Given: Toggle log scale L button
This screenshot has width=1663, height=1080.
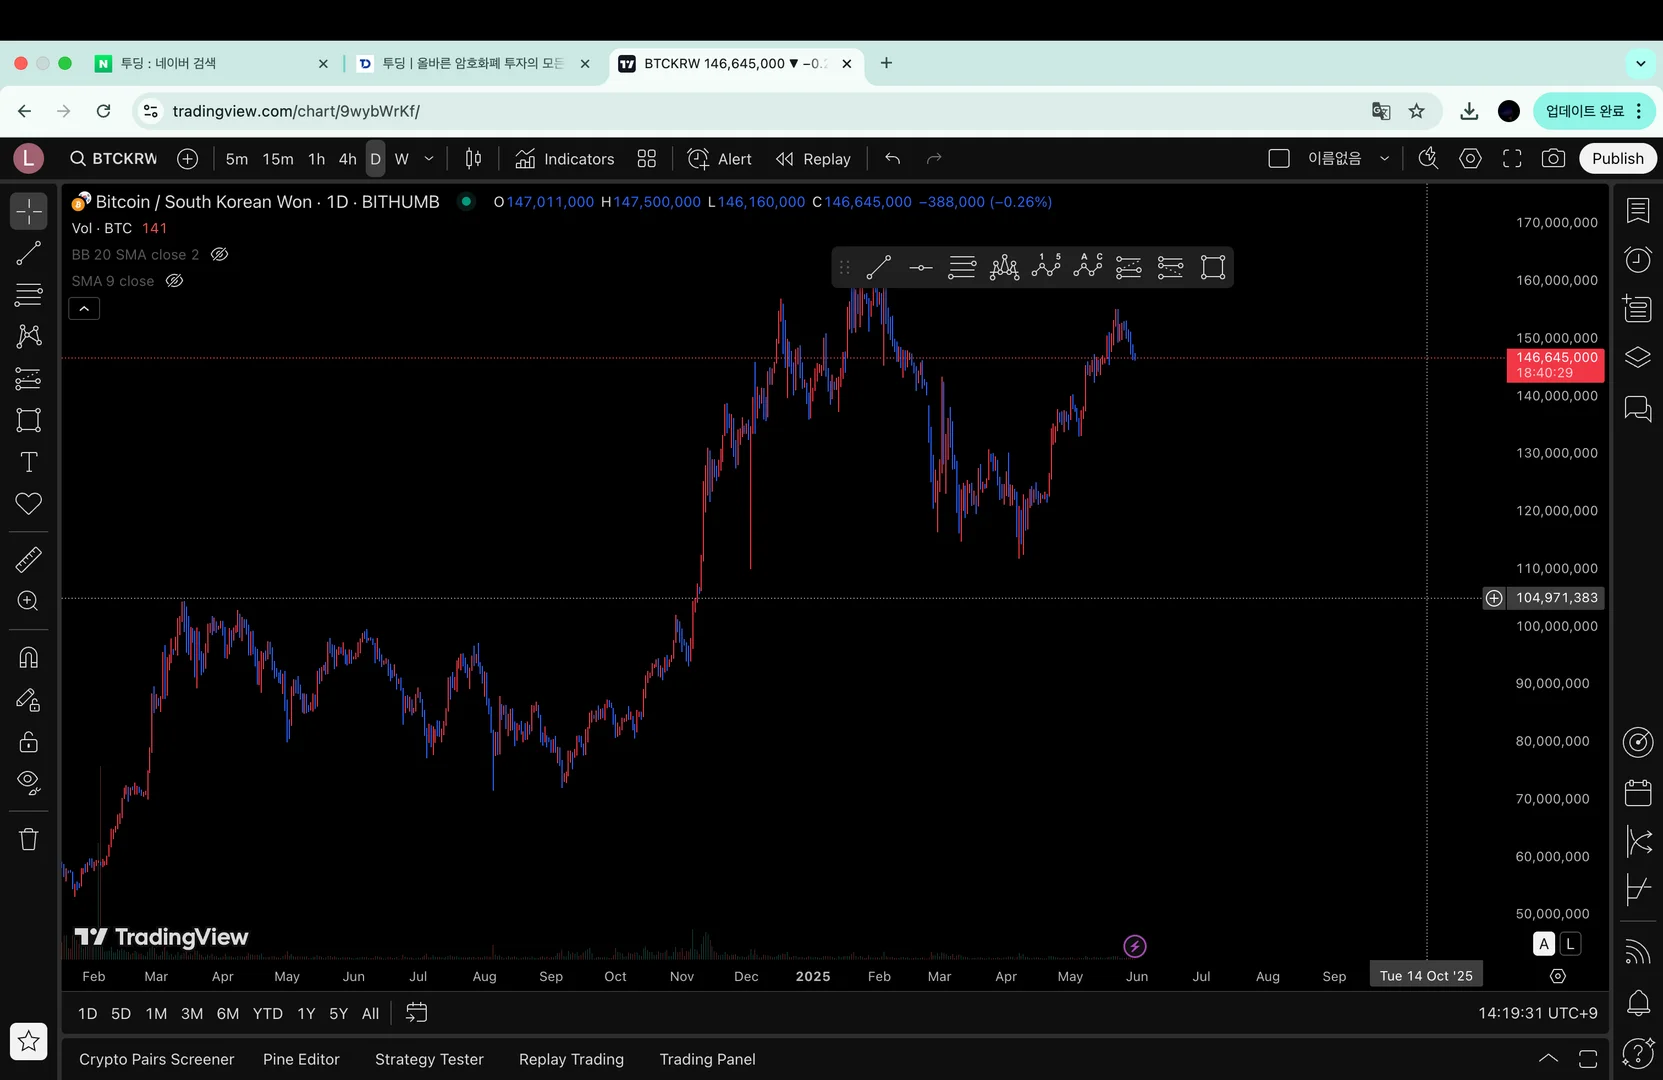Looking at the screenshot, I should (x=1571, y=944).
